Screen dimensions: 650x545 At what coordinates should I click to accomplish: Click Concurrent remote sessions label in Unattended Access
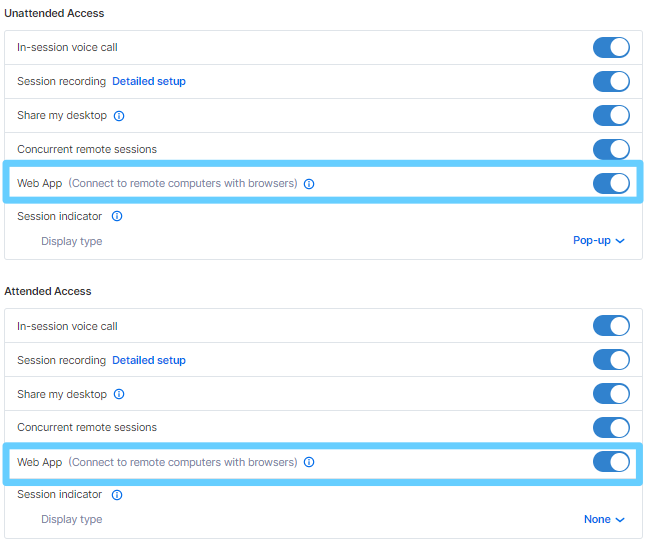pyautogui.click(x=87, y=149)
